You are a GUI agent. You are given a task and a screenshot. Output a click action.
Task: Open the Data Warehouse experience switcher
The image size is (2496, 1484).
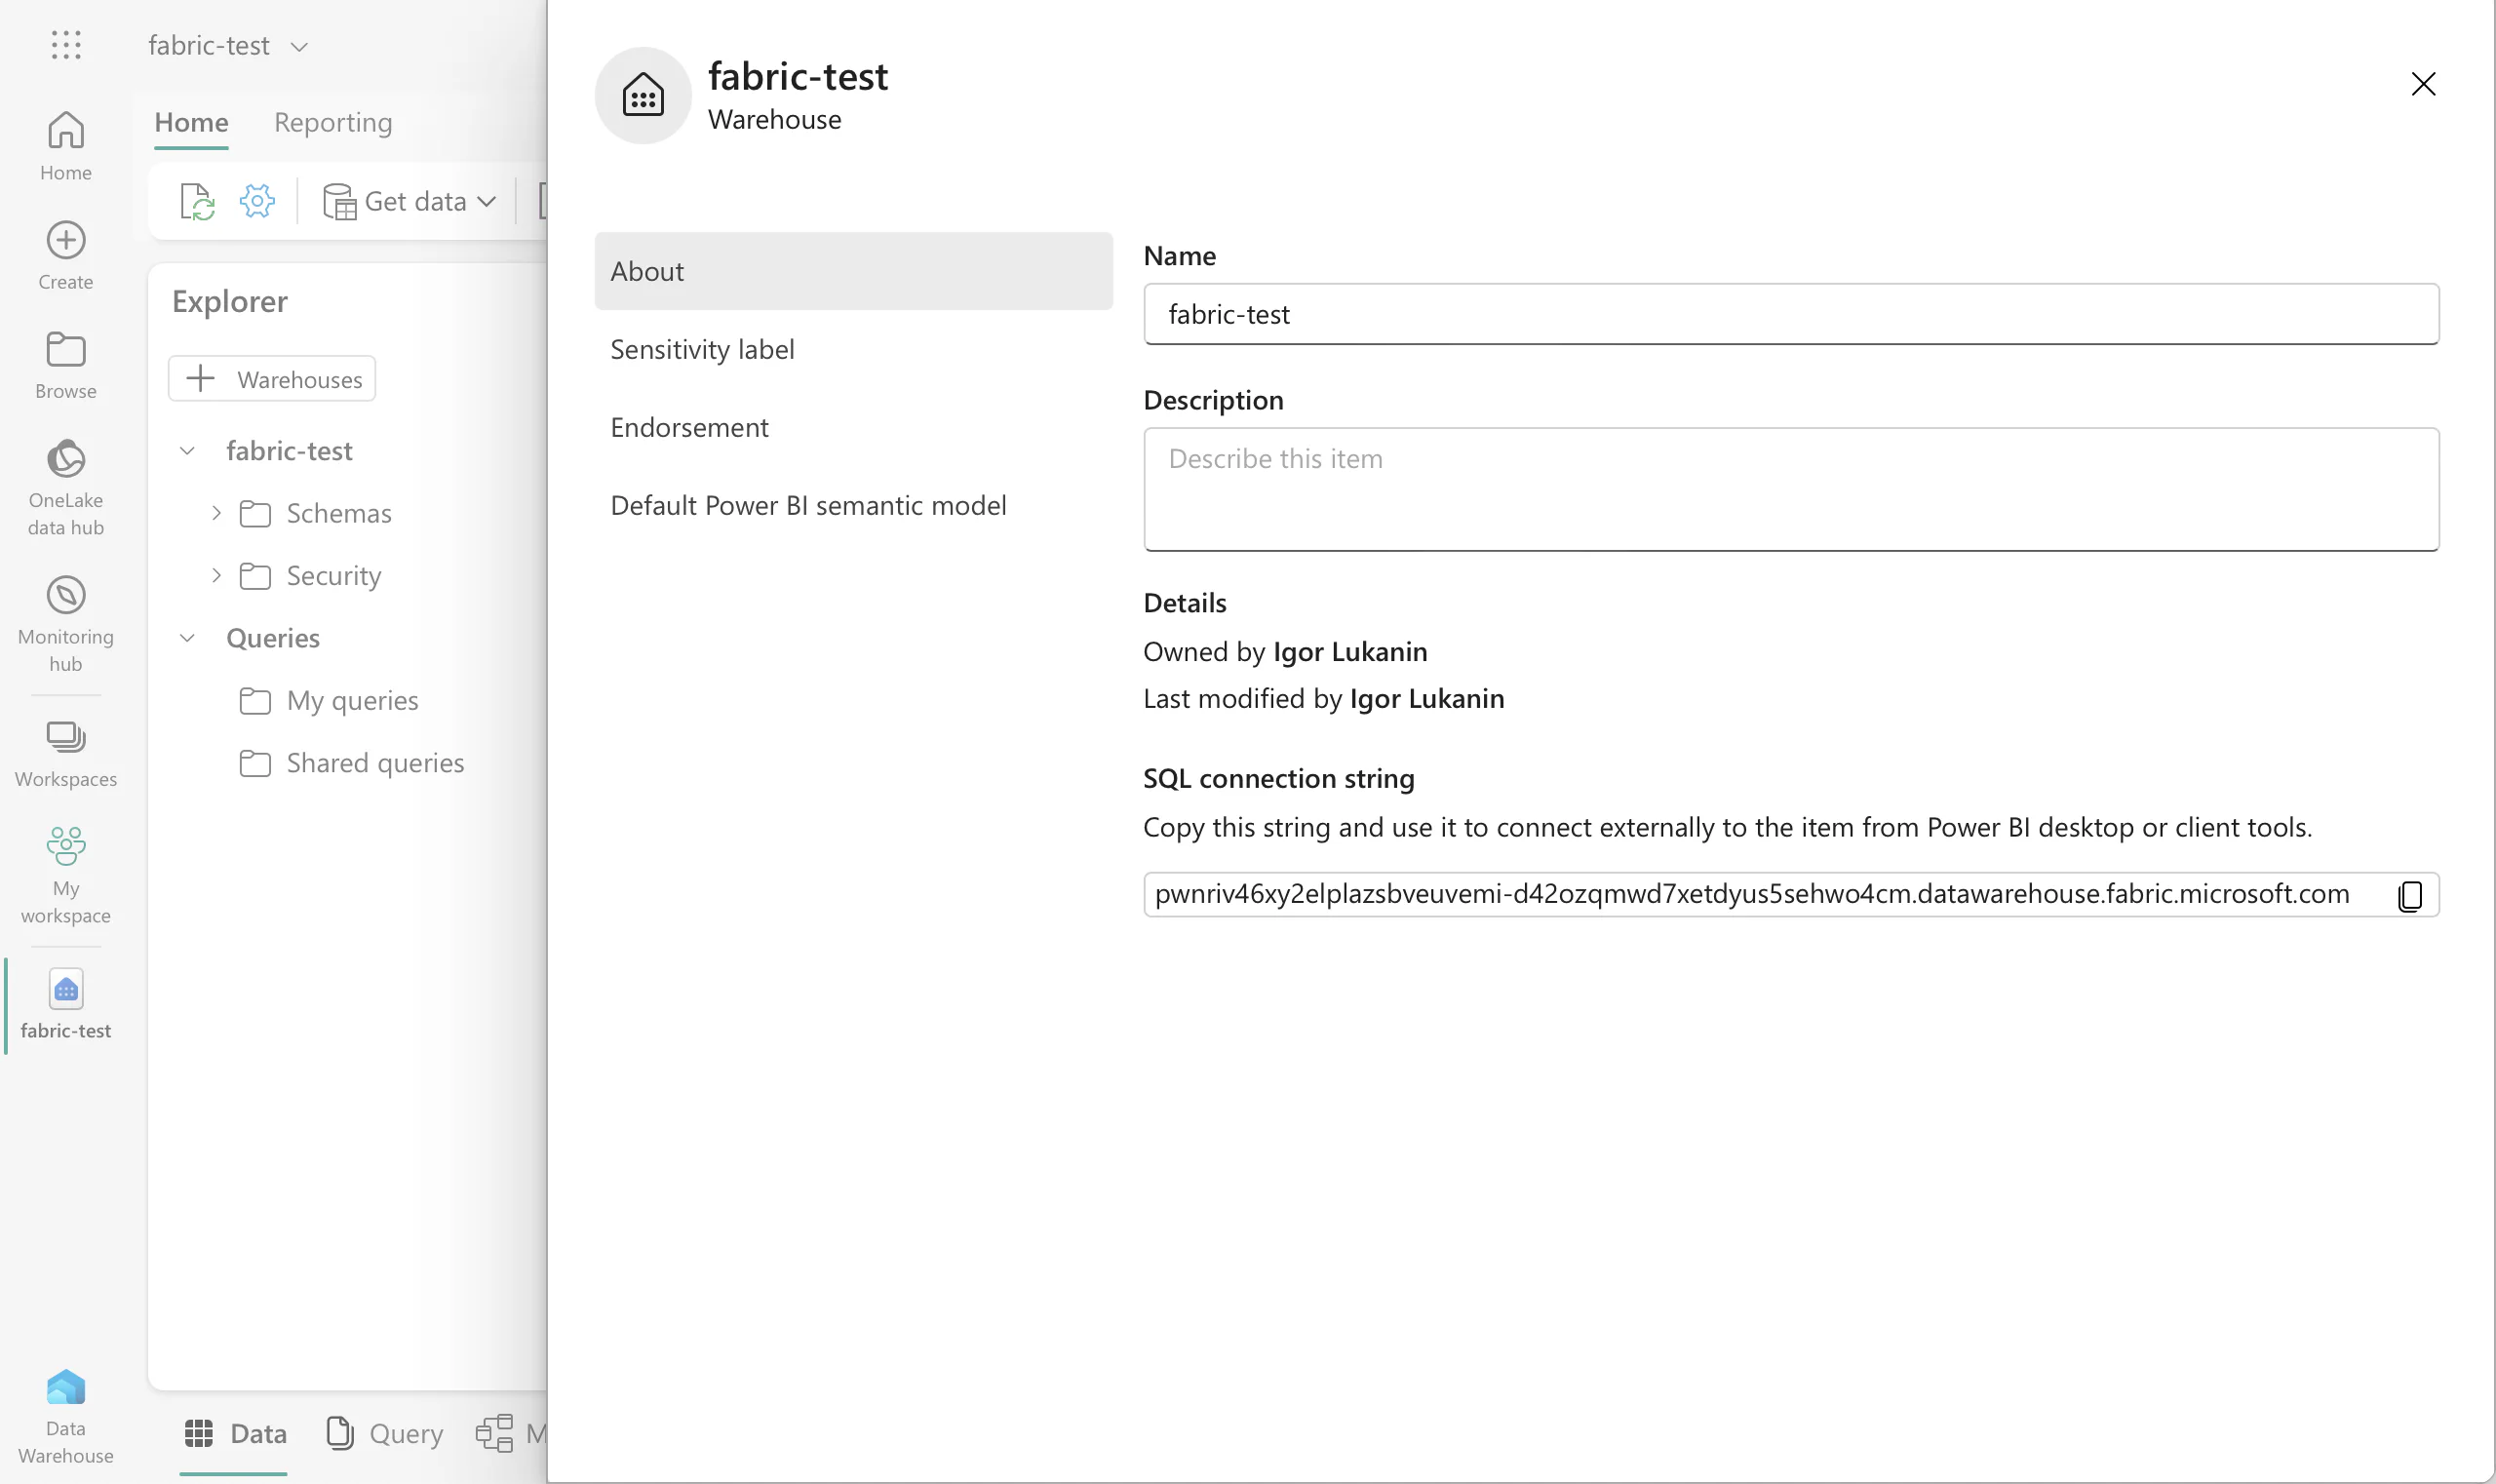coord(66,1415)
